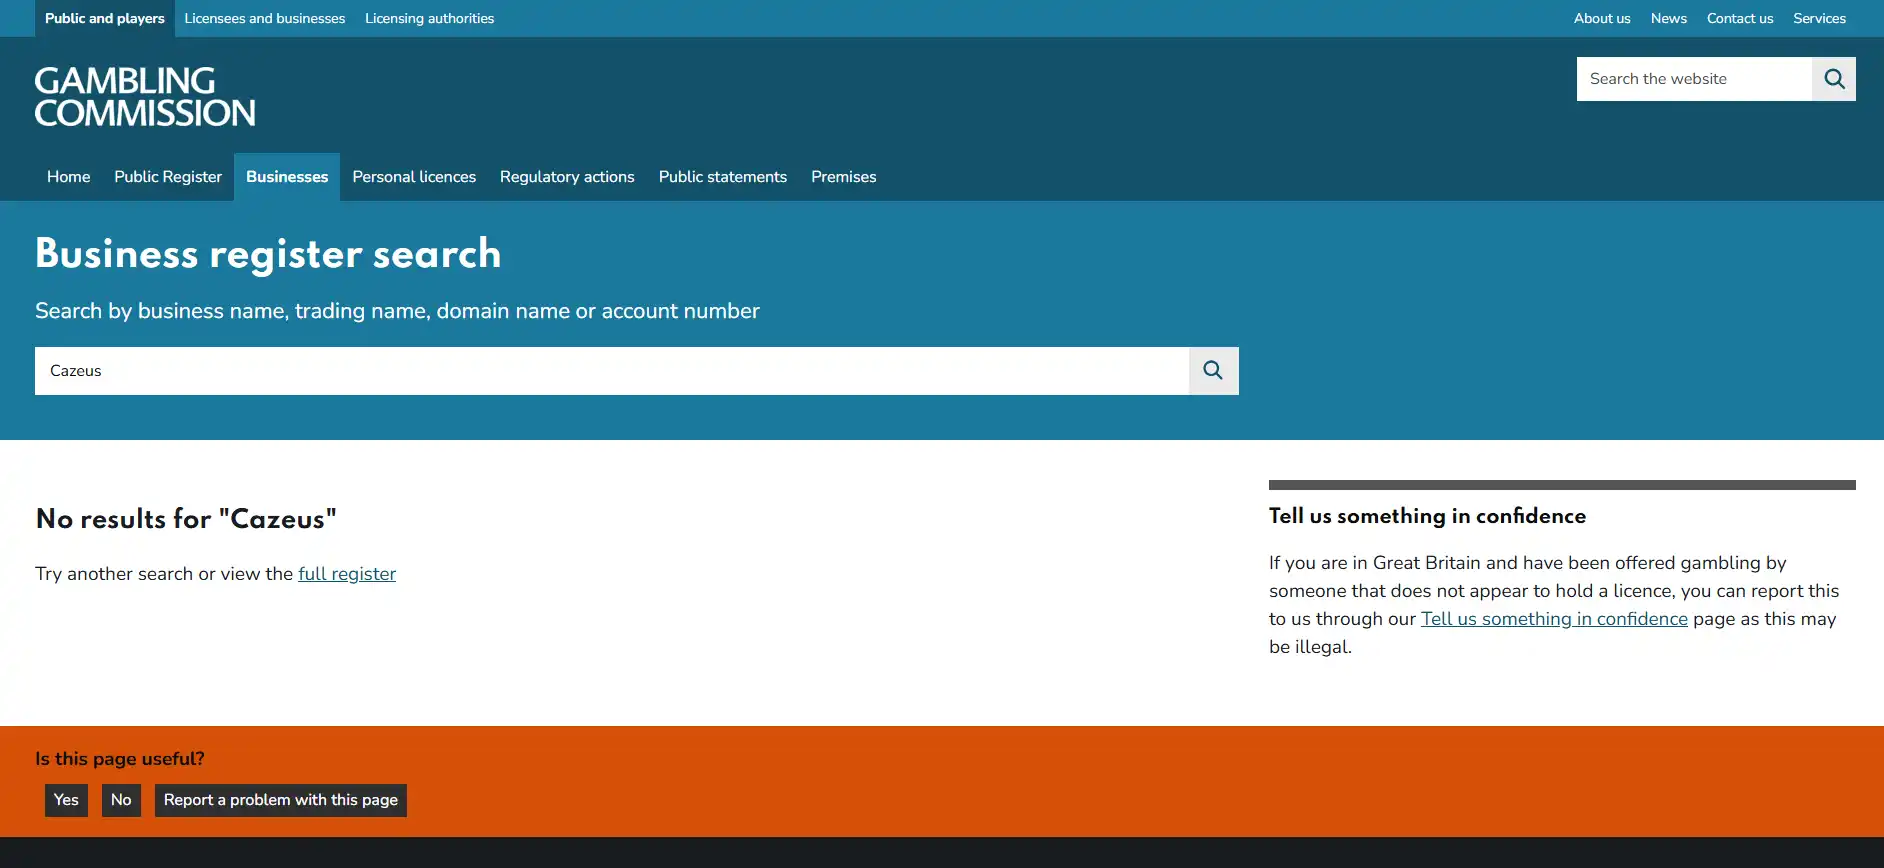Image resolution: width=1884 pixels, height=868 pixels.
Task: Select Home in the navigation bar
Action: (x=69, y=177)
